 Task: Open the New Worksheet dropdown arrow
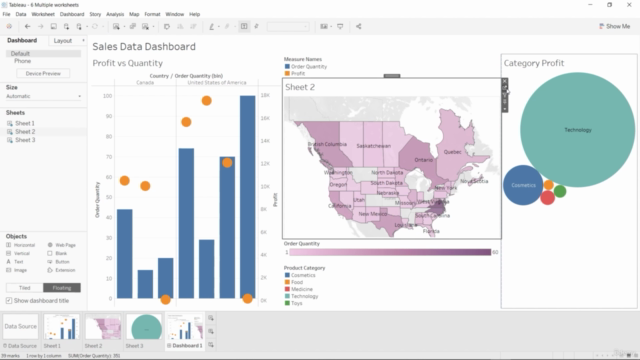[124, 27]
